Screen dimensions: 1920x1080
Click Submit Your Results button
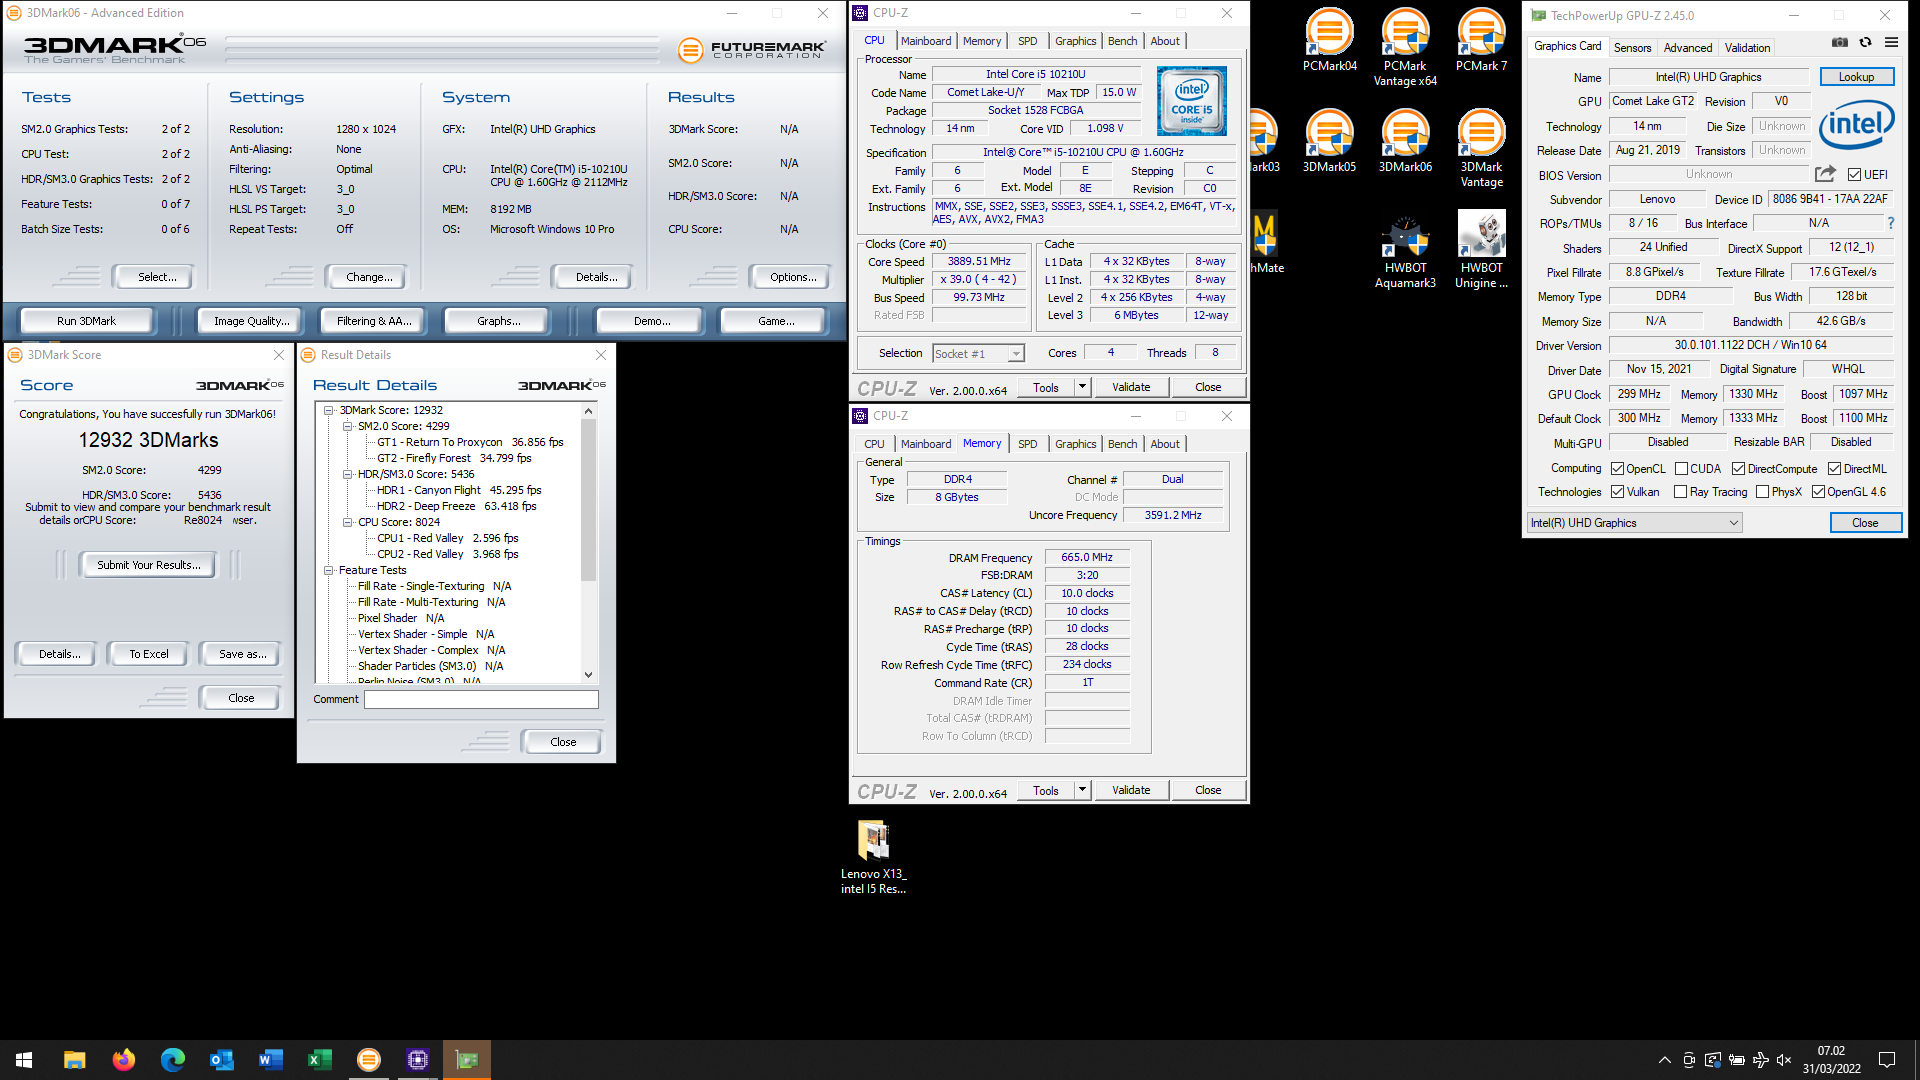click(x=148, y=565)
